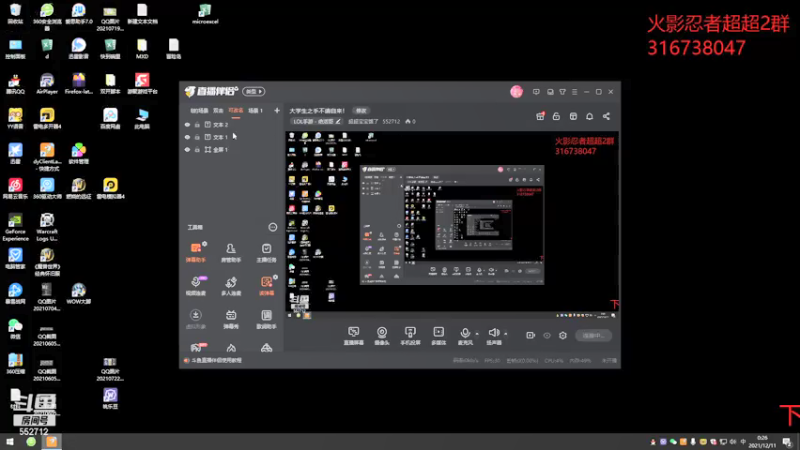Open stream settings gear icon
Screen dimensions: 800x450
563,335
